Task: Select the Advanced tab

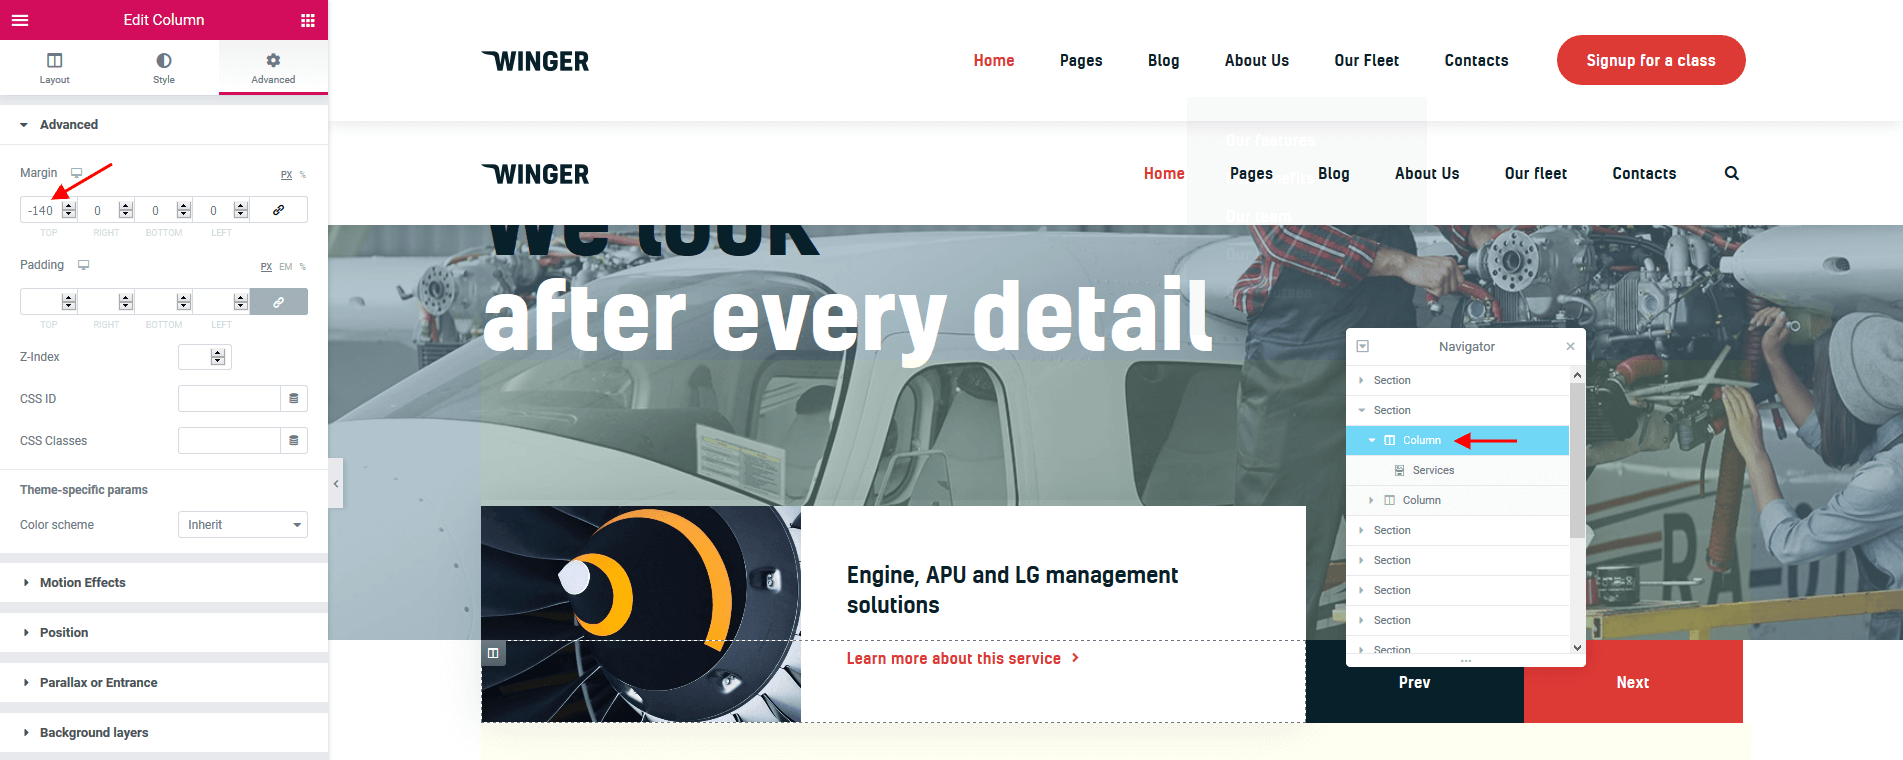Action: 273,68
